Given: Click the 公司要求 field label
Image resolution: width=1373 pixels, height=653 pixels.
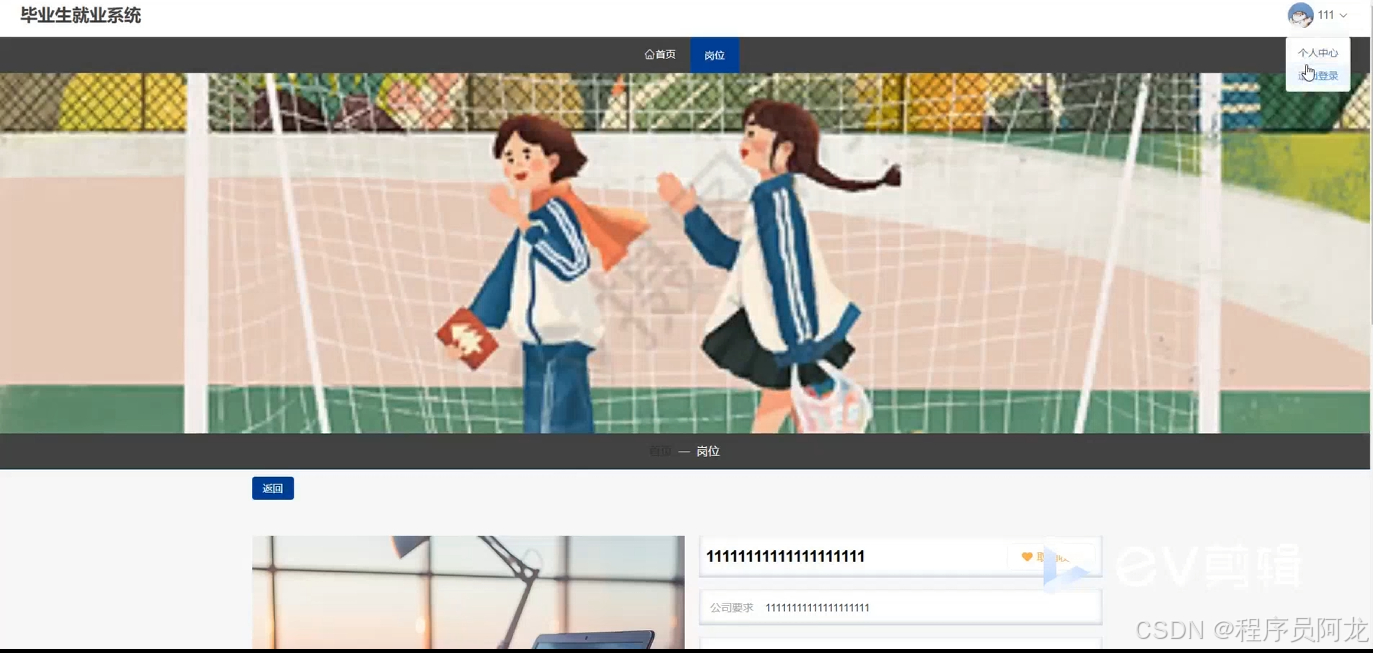Looking at the screenshot, I should (x=732, y=608).
